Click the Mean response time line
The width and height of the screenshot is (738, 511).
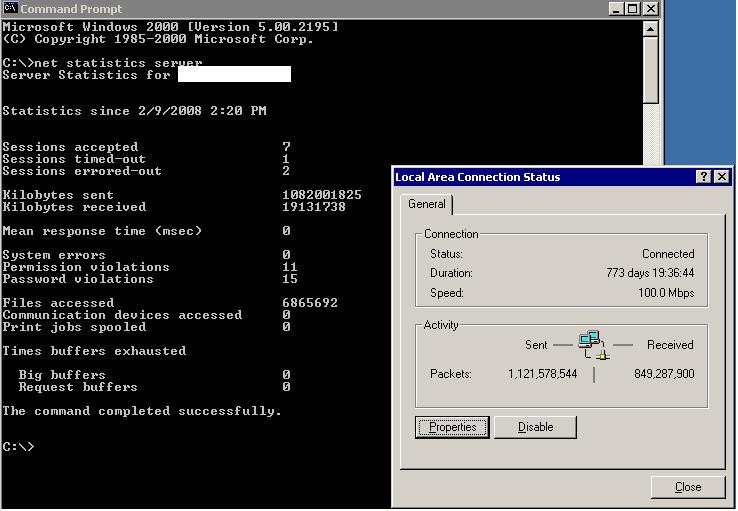[x=146, y=231]
